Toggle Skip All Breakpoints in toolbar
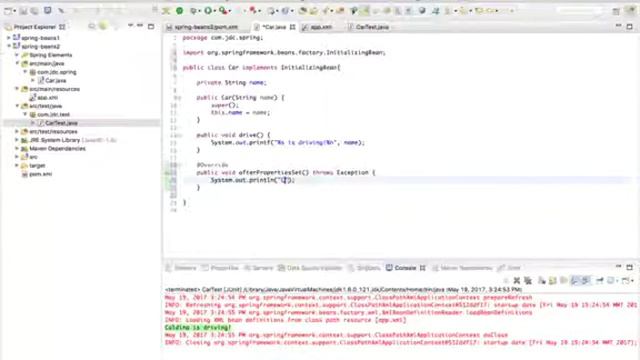 [x=61, y=11]
